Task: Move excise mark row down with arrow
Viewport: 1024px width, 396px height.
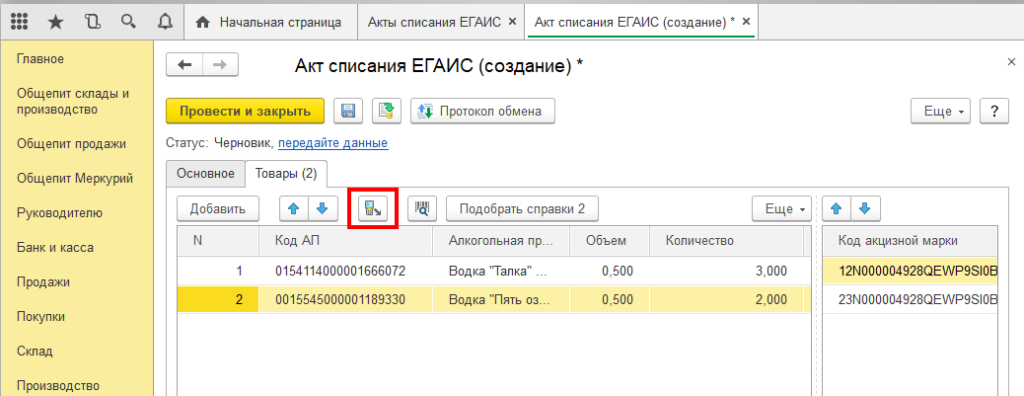Action: click(865, 209)
